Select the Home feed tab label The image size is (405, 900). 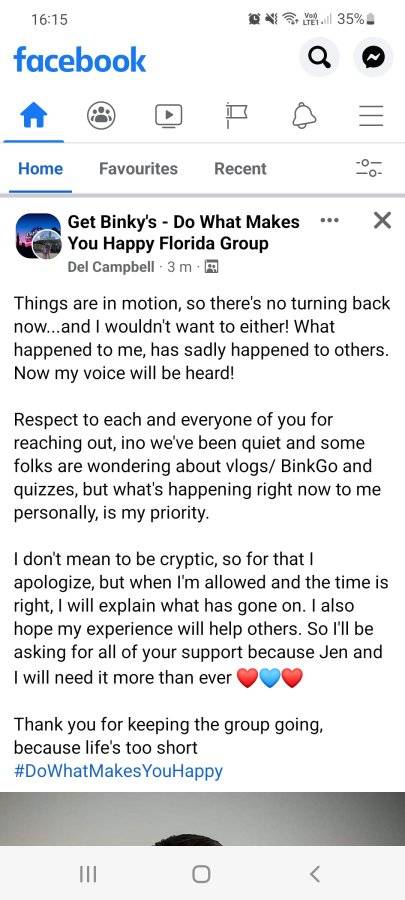(40, 169)
